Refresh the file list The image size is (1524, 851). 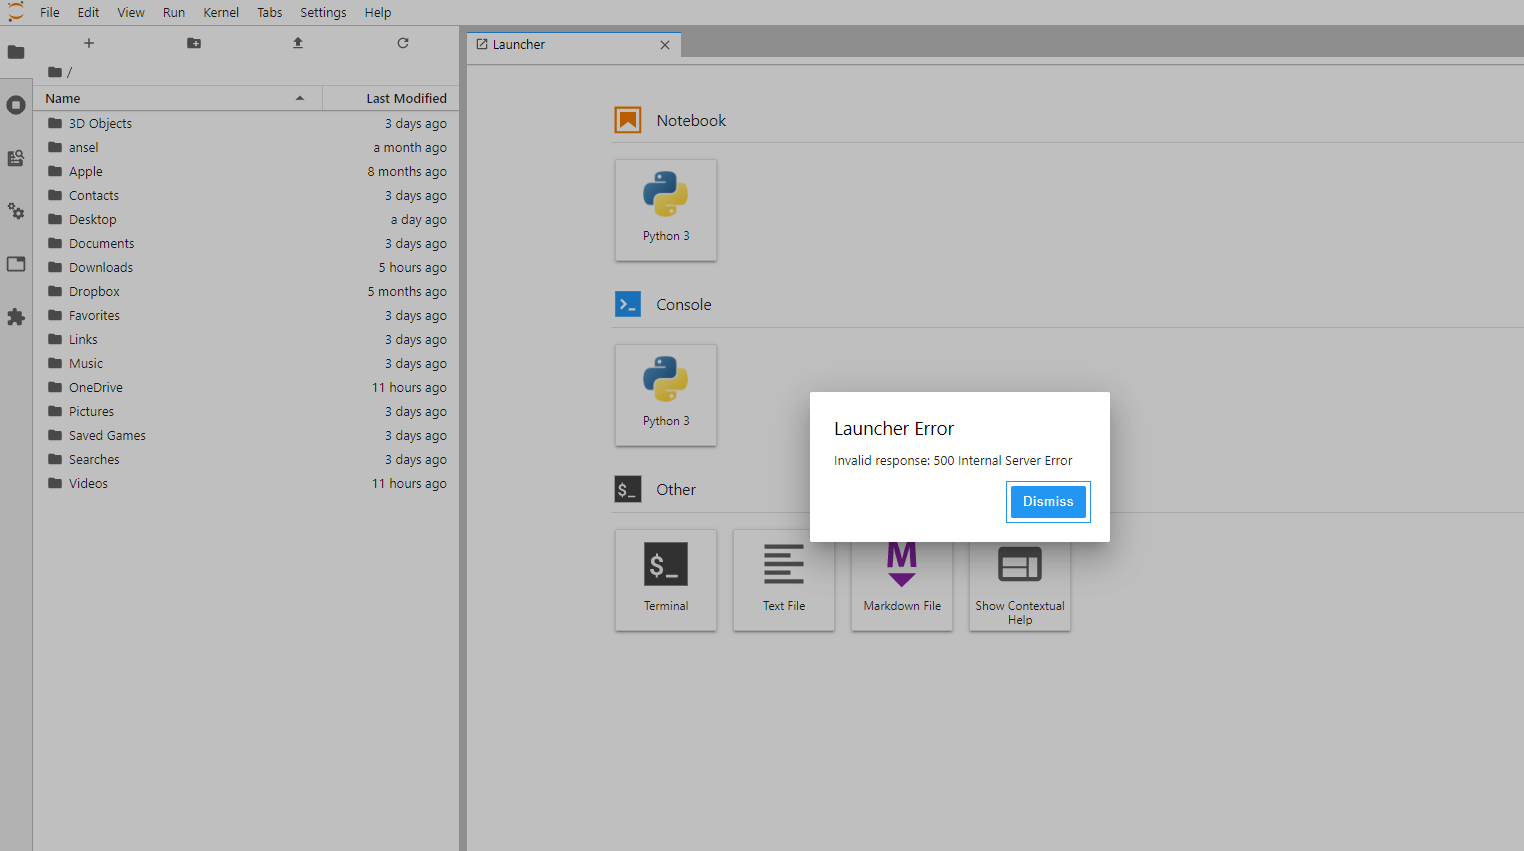click(403, 43)
